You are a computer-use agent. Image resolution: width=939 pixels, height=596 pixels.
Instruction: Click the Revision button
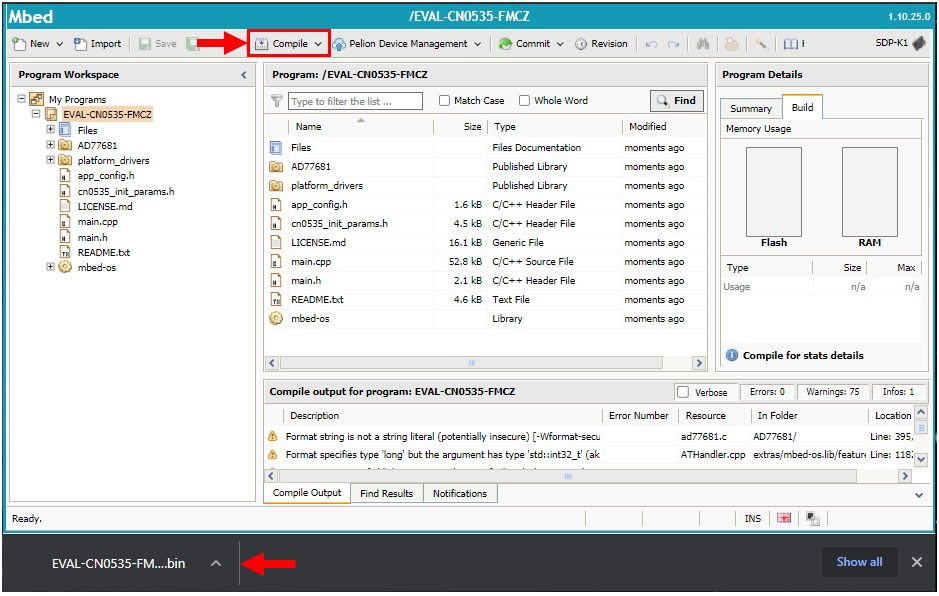coord(601,44)
